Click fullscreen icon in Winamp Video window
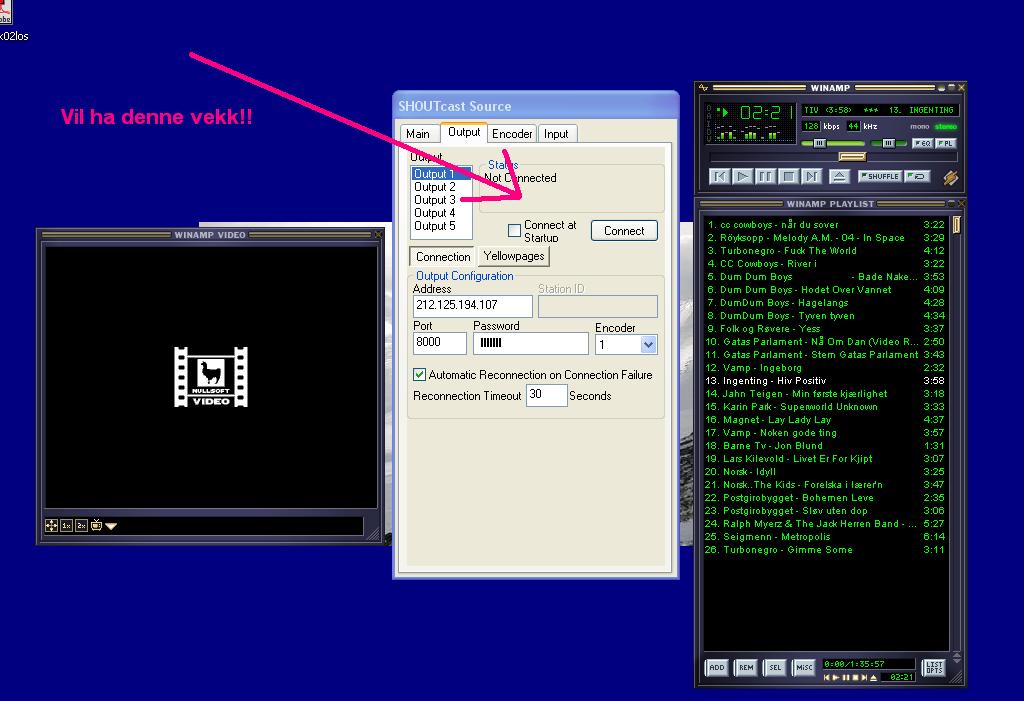1024x701 pixels. point(52,525)
